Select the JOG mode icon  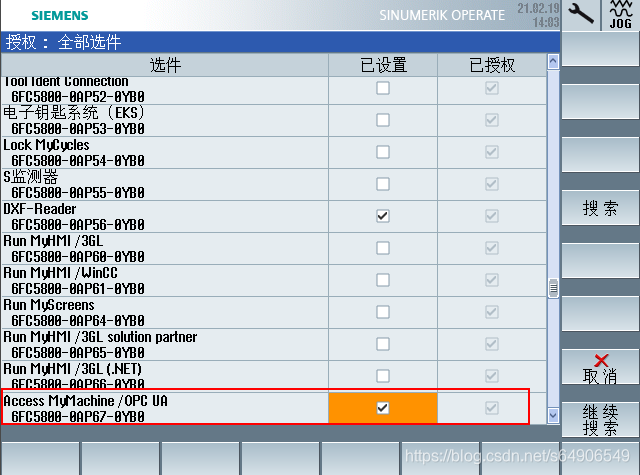[620, 15]
